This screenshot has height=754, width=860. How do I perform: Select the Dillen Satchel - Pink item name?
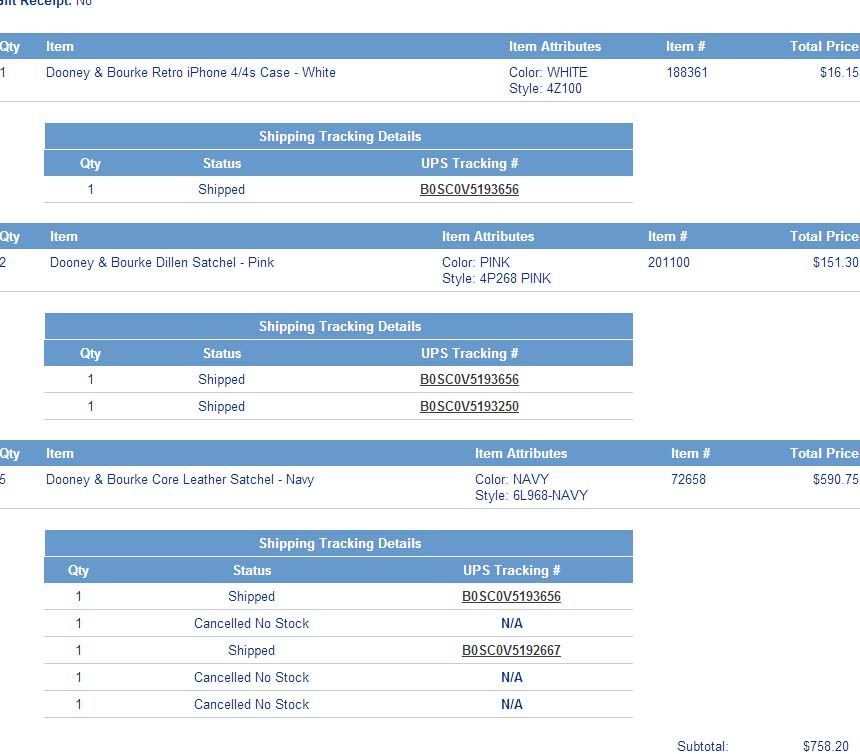click(x=162, y=263)
